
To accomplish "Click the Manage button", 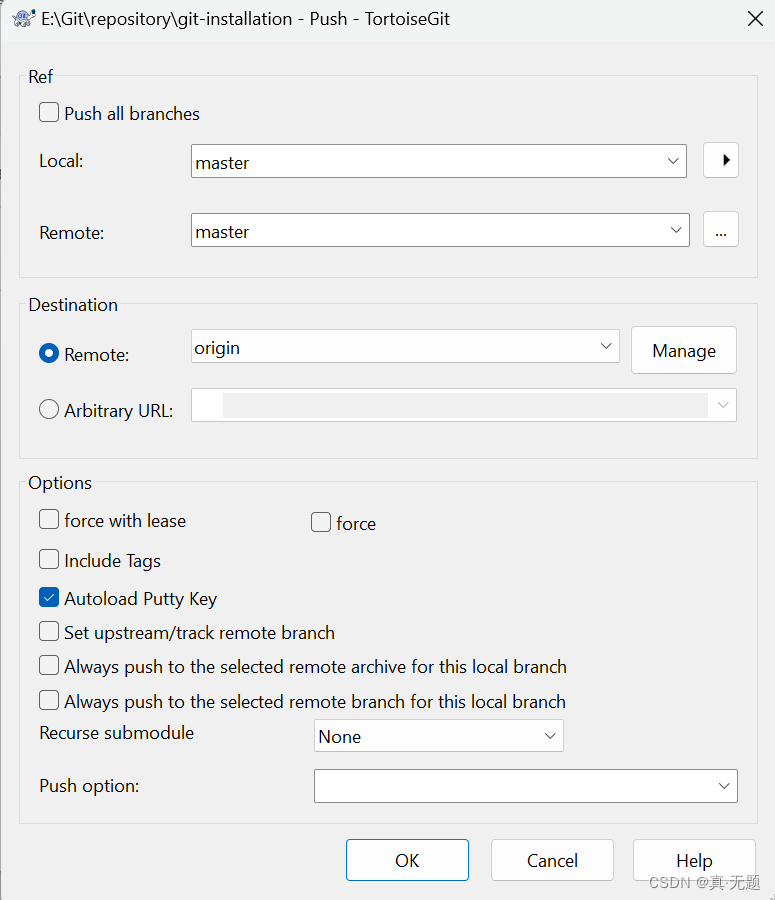I will coord(683,350).
